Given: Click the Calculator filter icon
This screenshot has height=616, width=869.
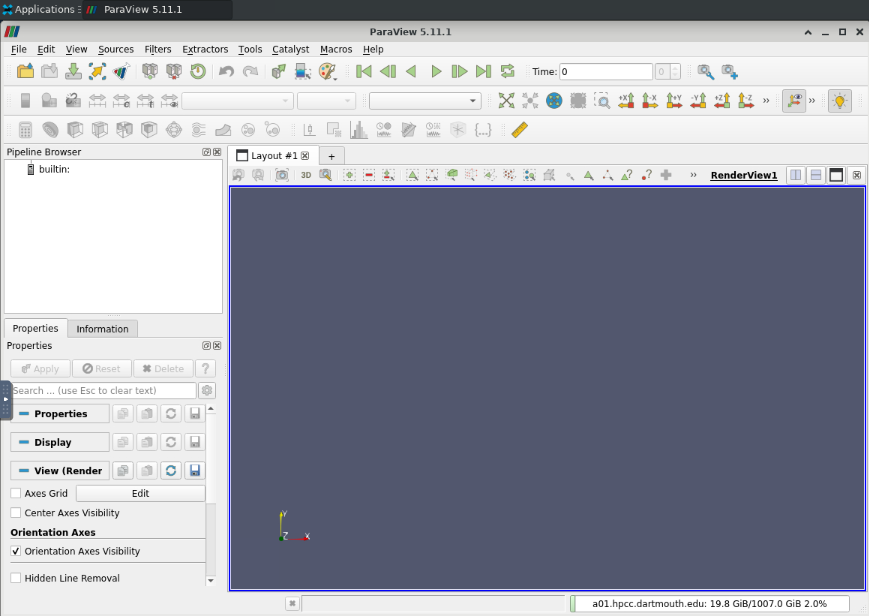Looking at the screenshot, I should pyautogui.click(x=25, y=130).
